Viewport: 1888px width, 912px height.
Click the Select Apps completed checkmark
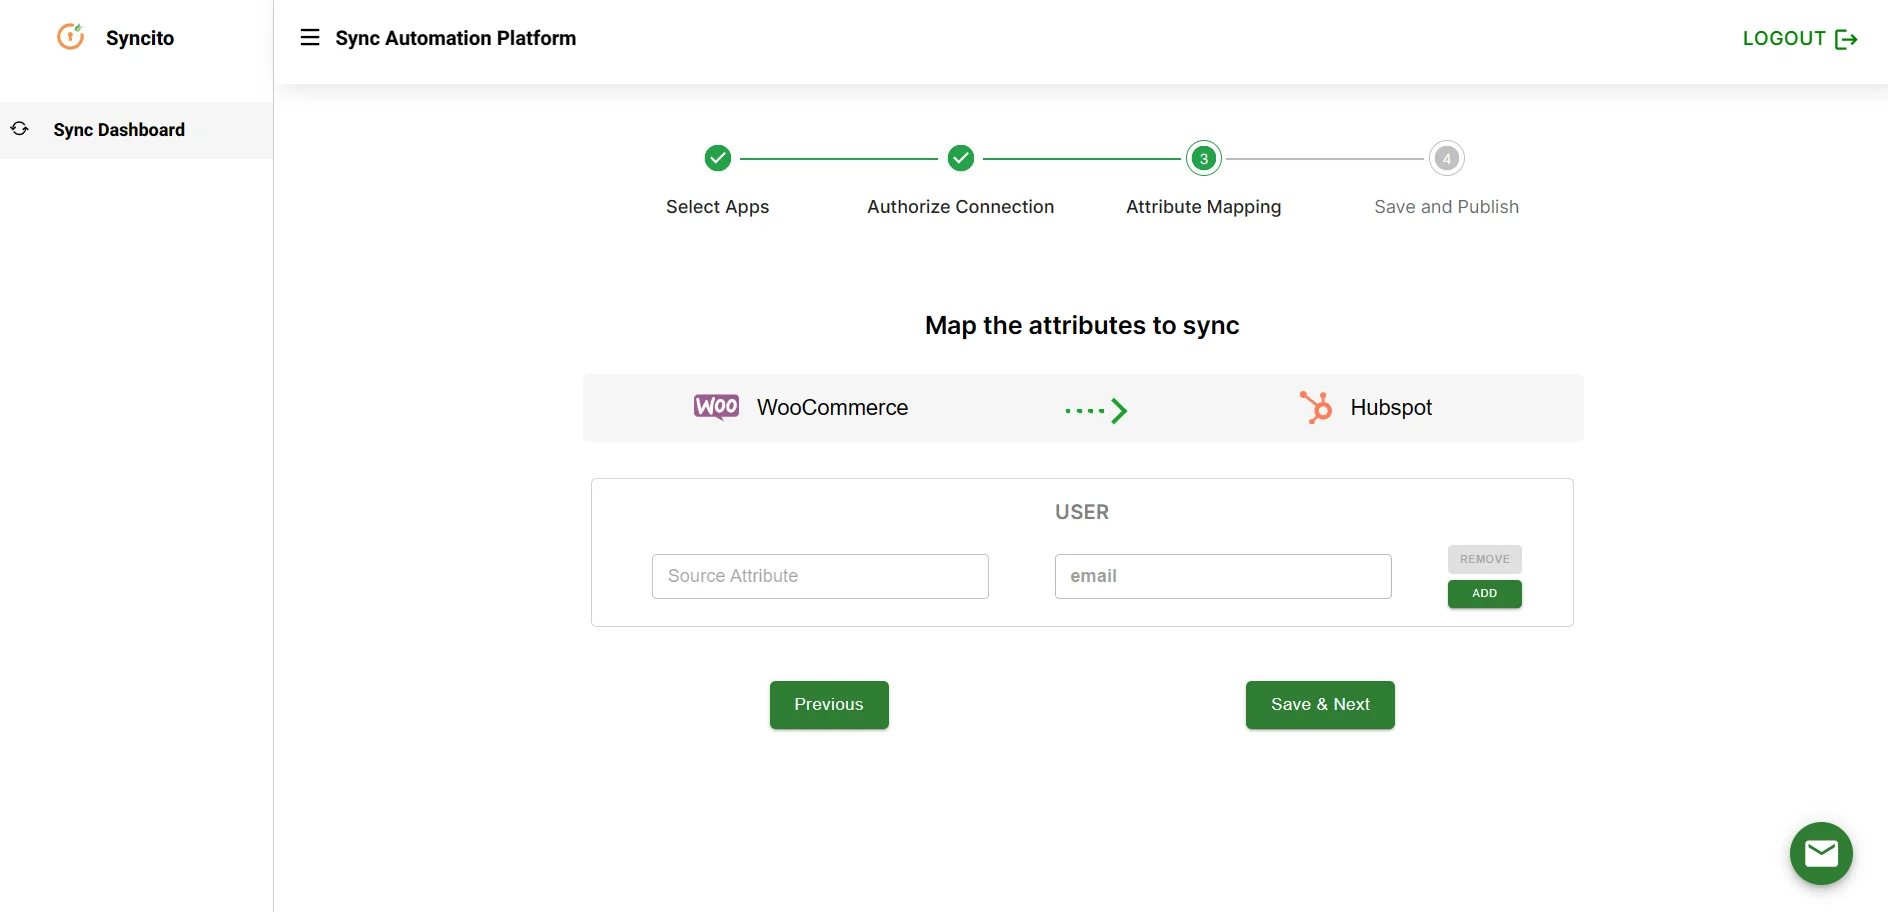pos(717,158)
